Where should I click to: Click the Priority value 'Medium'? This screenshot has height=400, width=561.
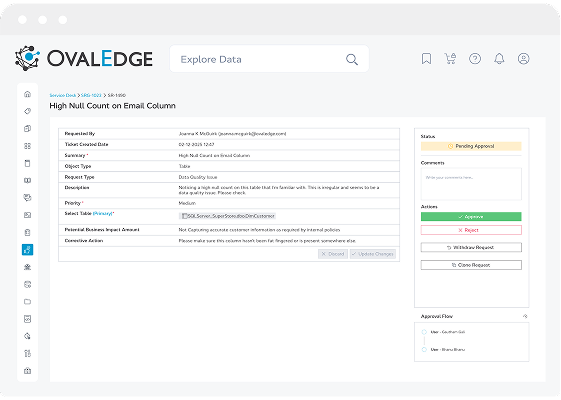pyautogui.click(x=187, y=203)
